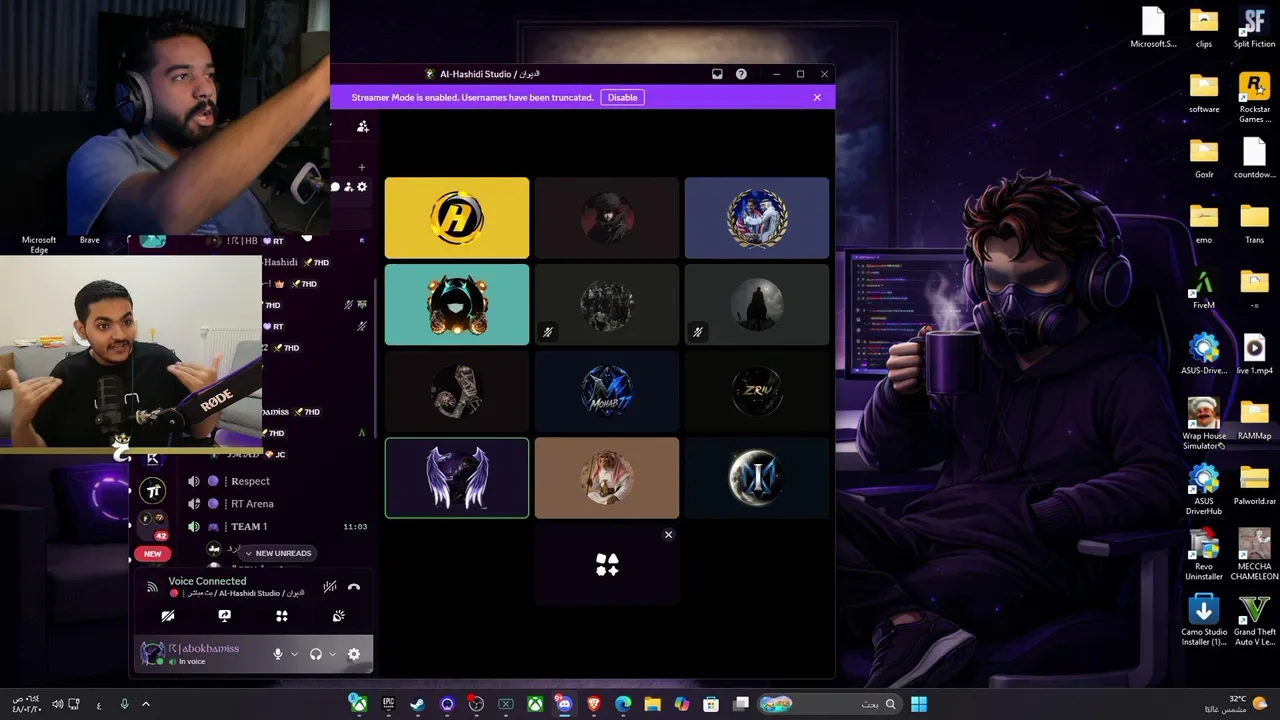Open Split Fiction desktop shortcut
Viewport: 1280px width, 720px height.
coord(1254,28)
